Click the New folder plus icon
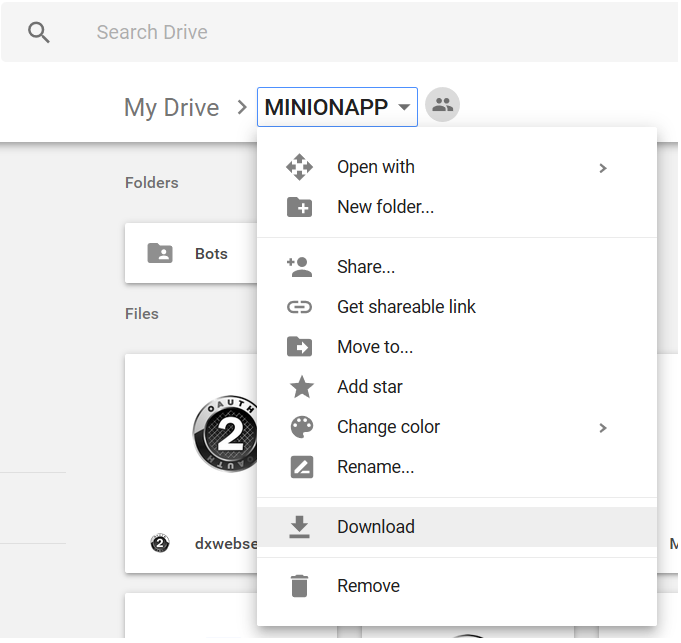 [299, 207]
